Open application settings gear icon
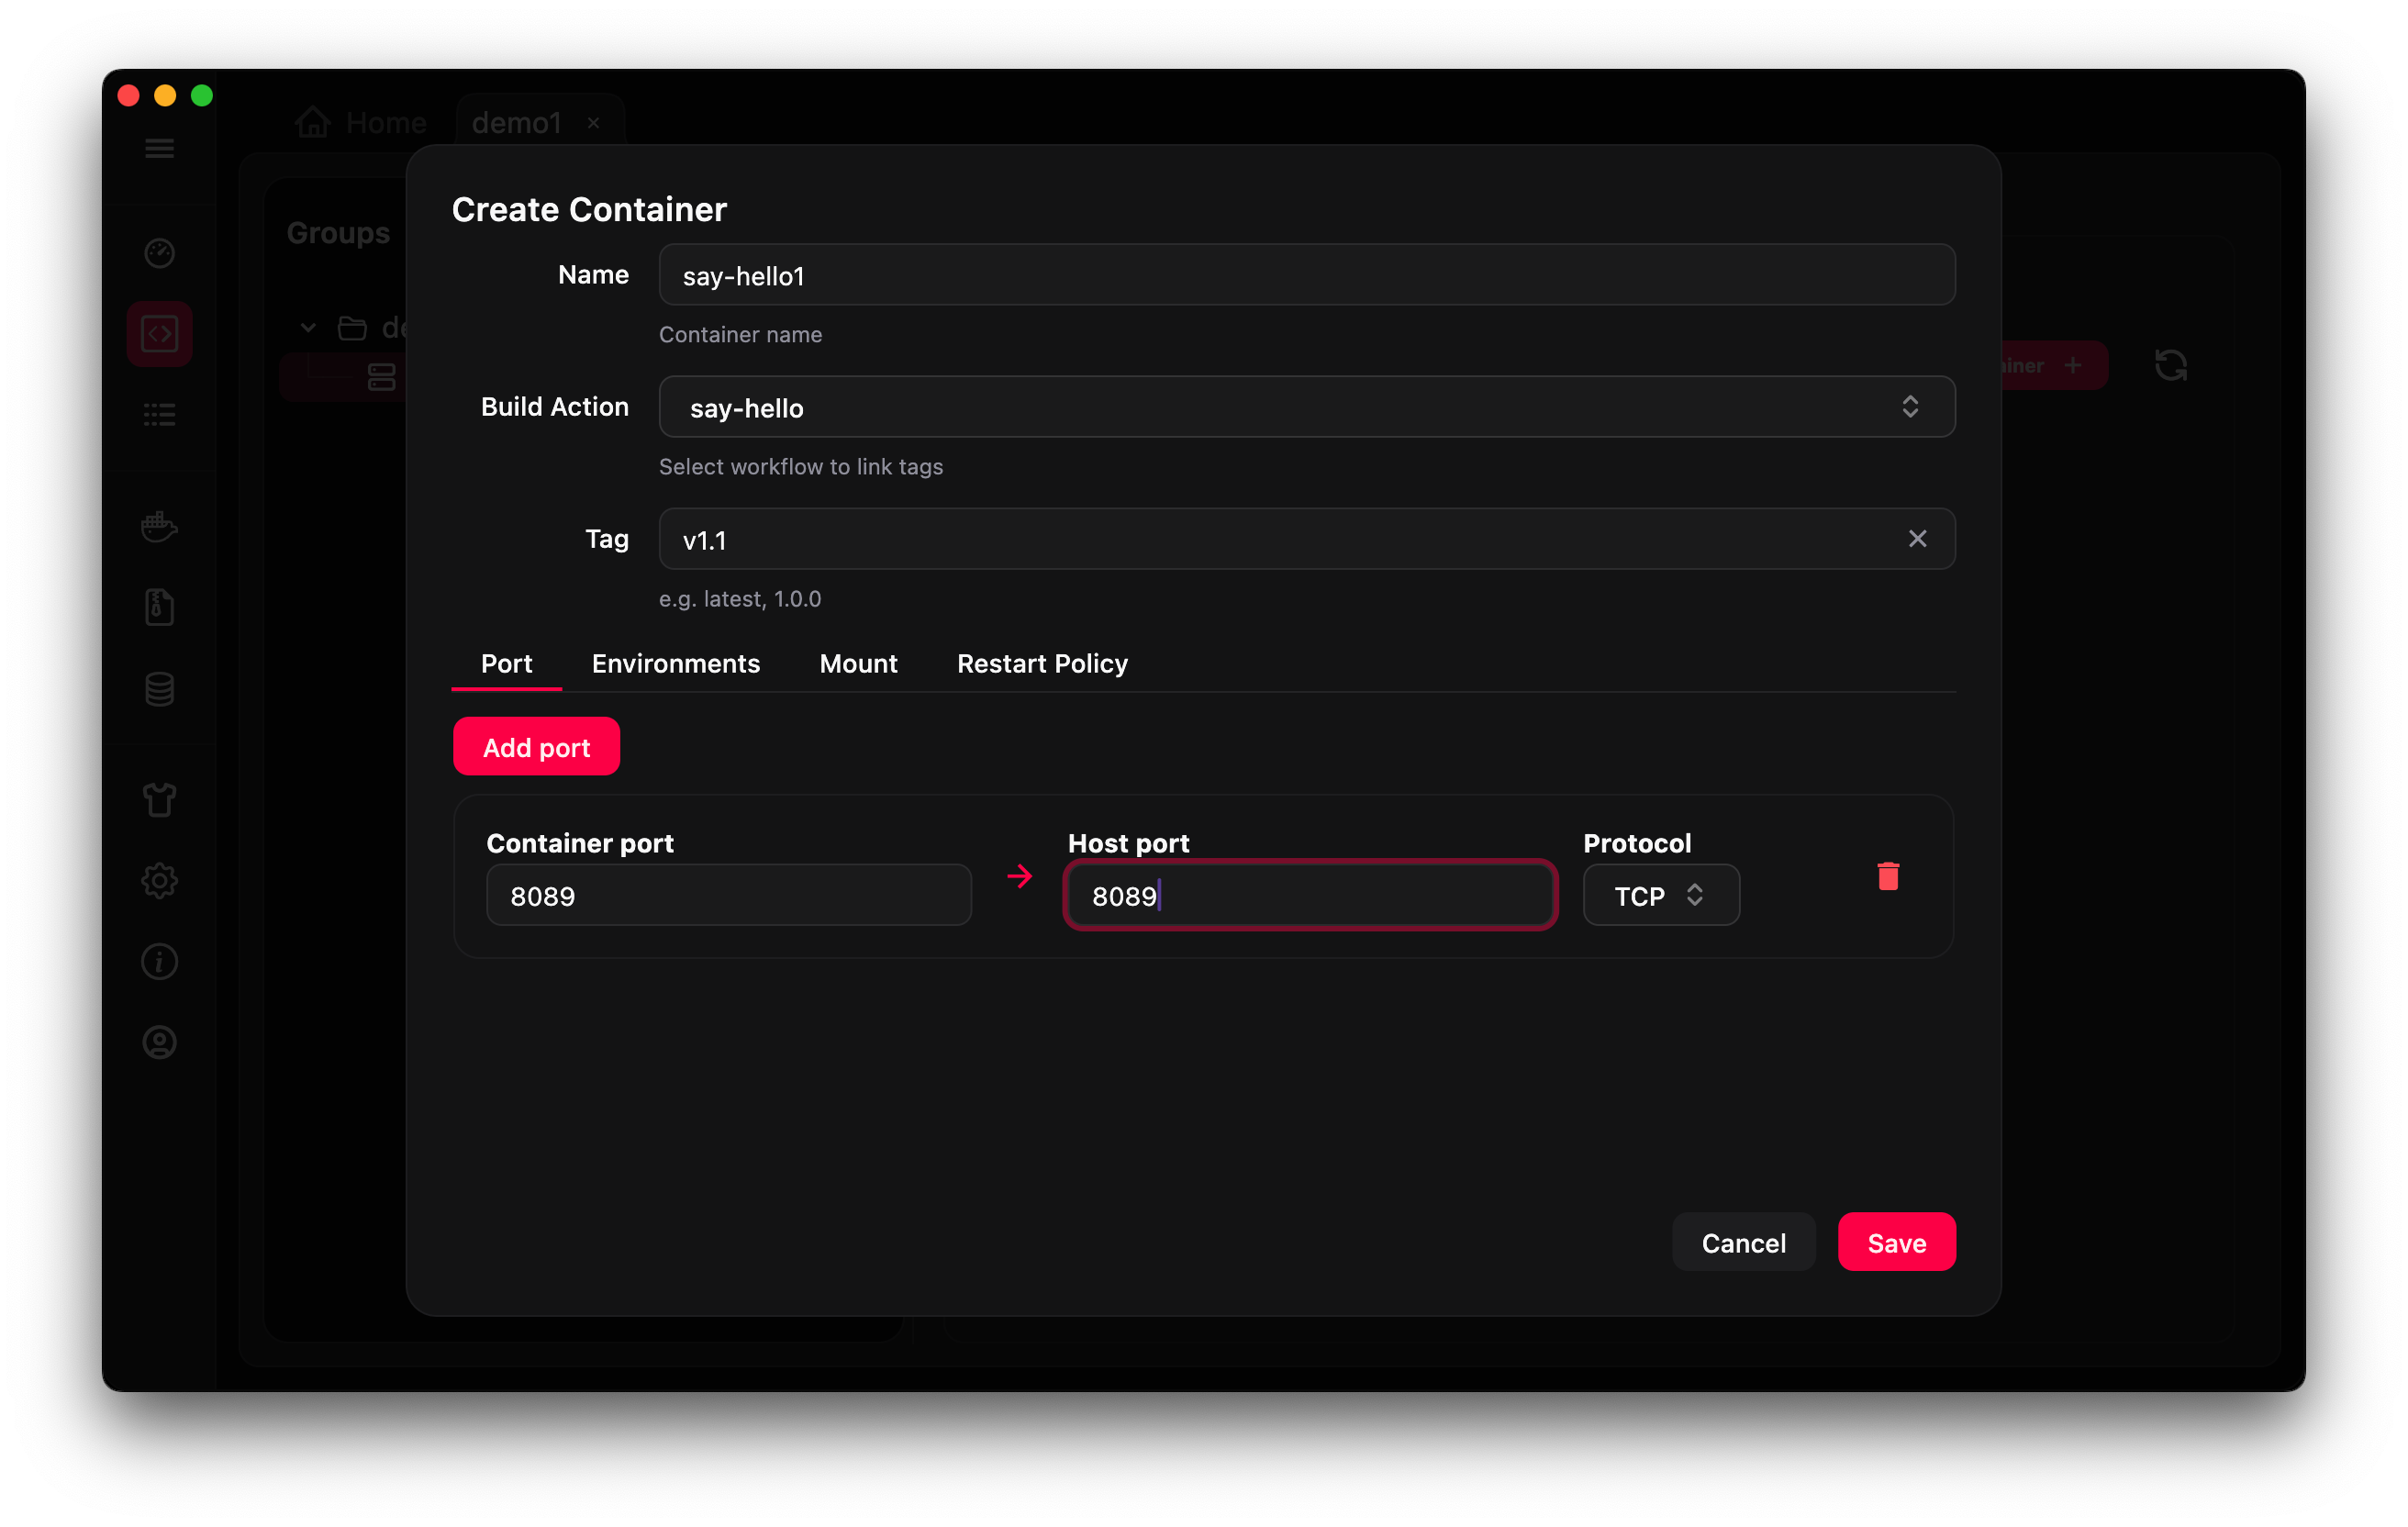 coord(159,881)
